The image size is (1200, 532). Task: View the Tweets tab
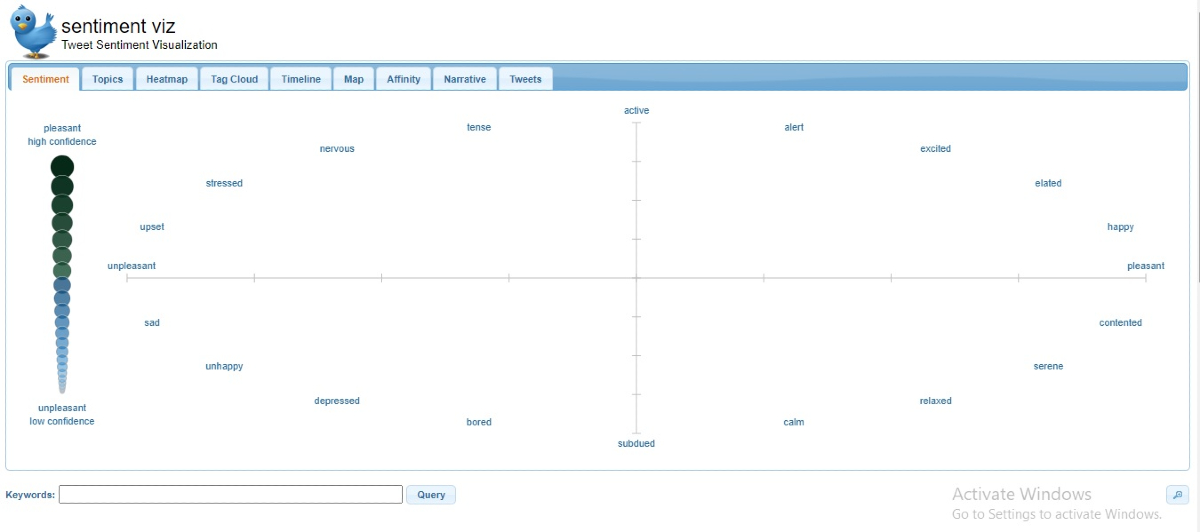point(525,79)
